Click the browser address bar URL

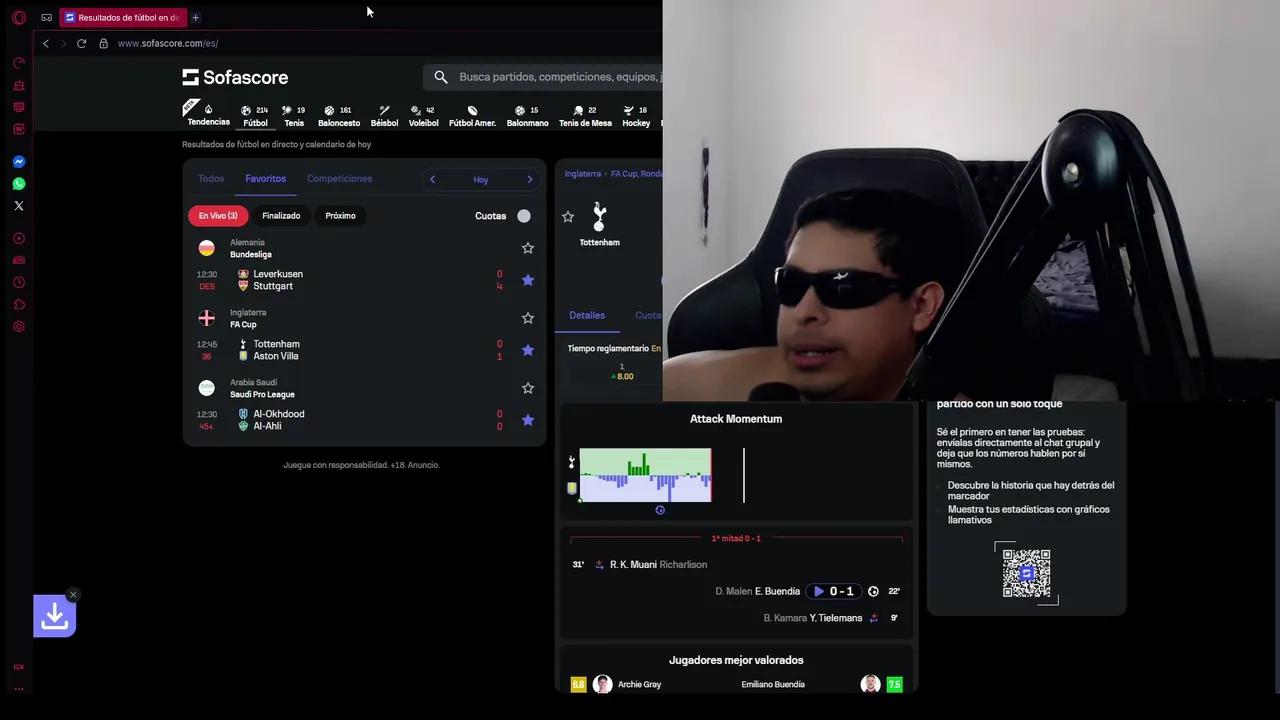coord(168,44)
